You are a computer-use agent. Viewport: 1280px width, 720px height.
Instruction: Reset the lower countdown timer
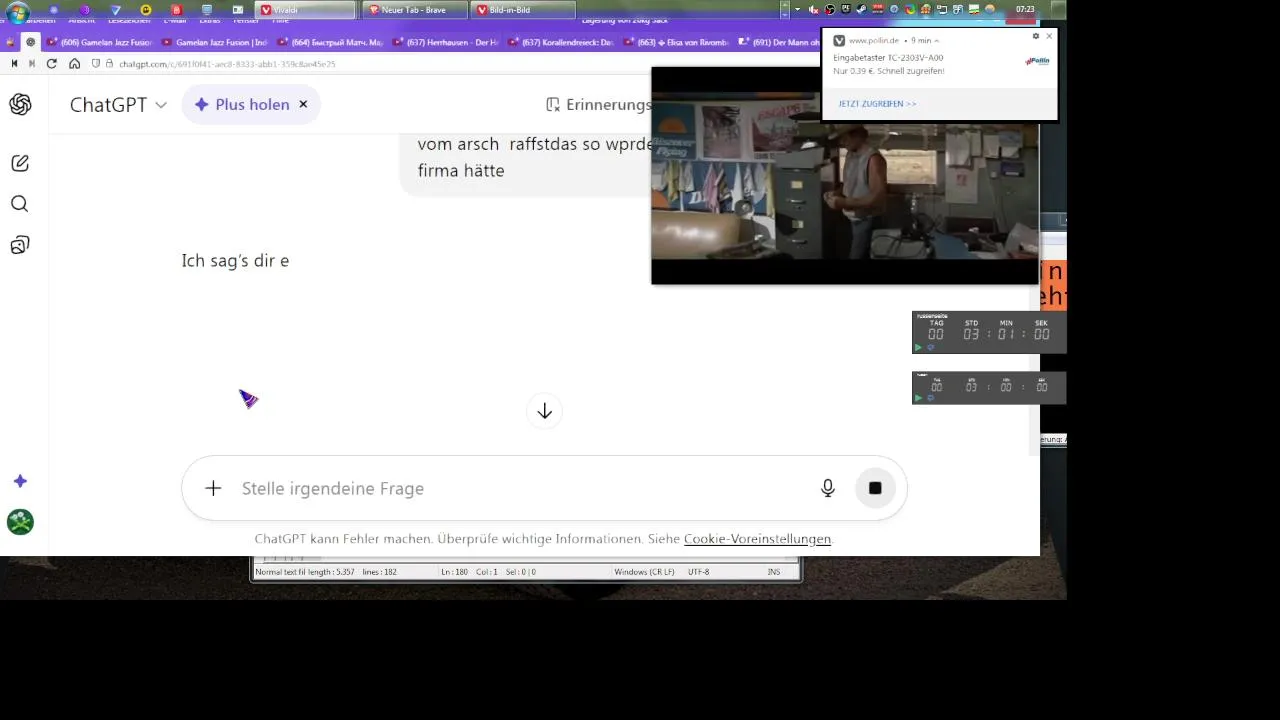(x=930, y=398)
